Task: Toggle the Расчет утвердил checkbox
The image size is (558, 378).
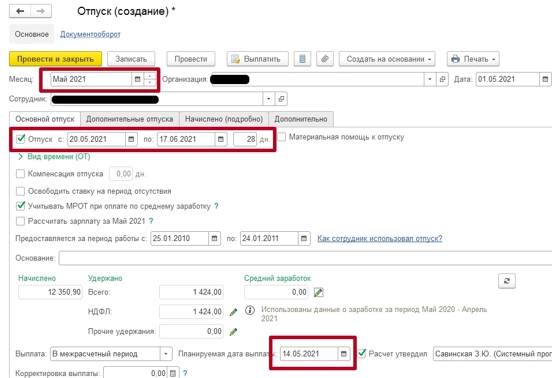Action: pos(362,353)
